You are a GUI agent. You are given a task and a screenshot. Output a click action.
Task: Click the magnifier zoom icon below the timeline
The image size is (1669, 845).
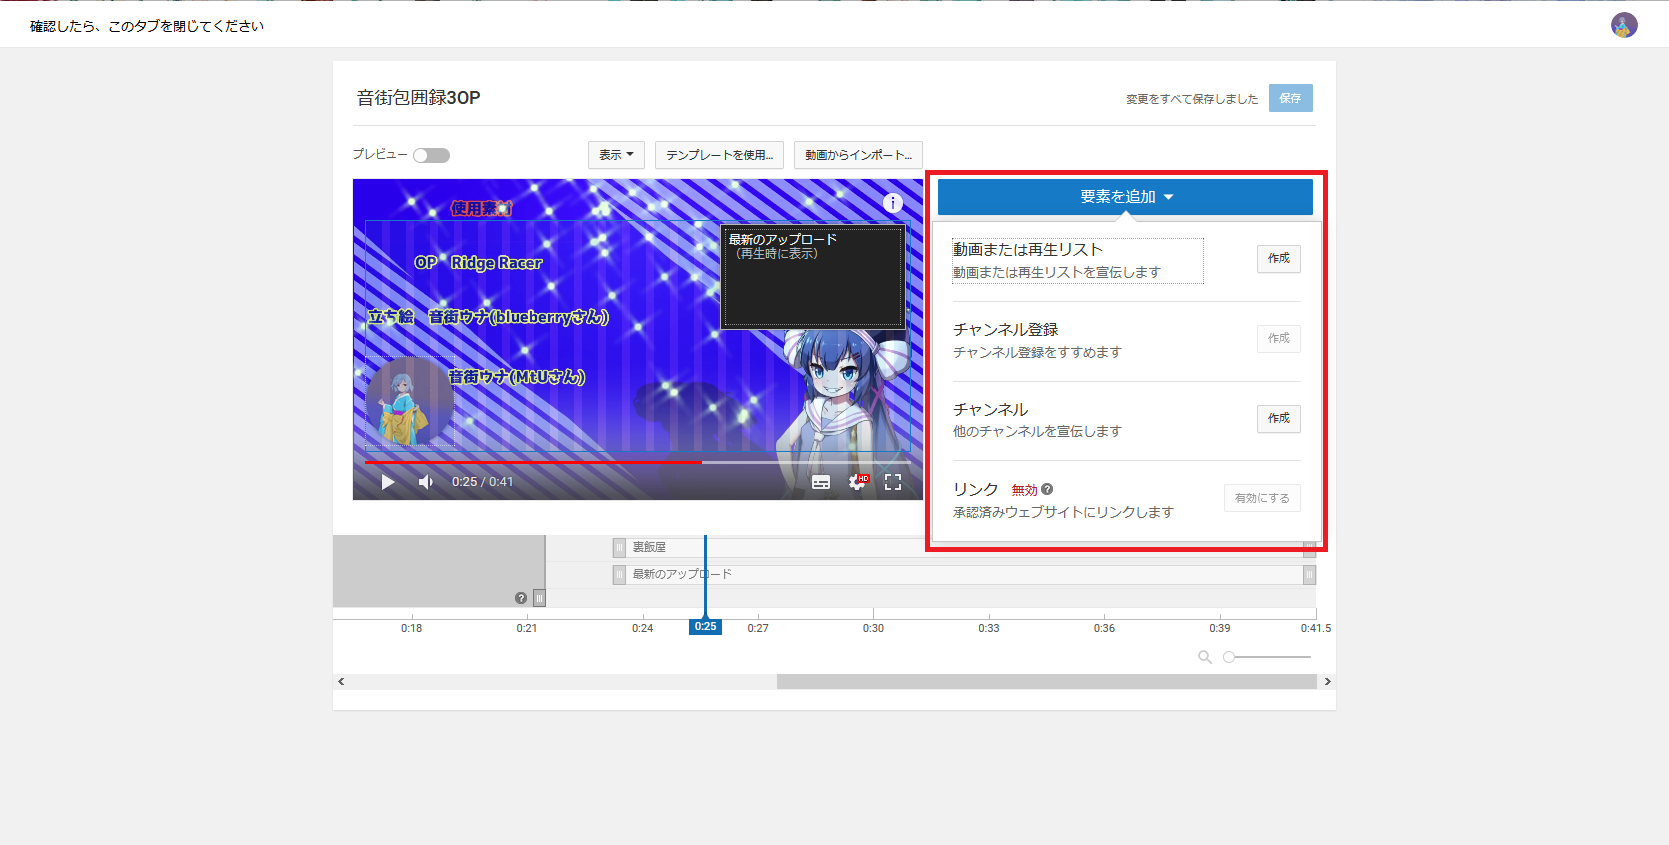click(1205, 657)
